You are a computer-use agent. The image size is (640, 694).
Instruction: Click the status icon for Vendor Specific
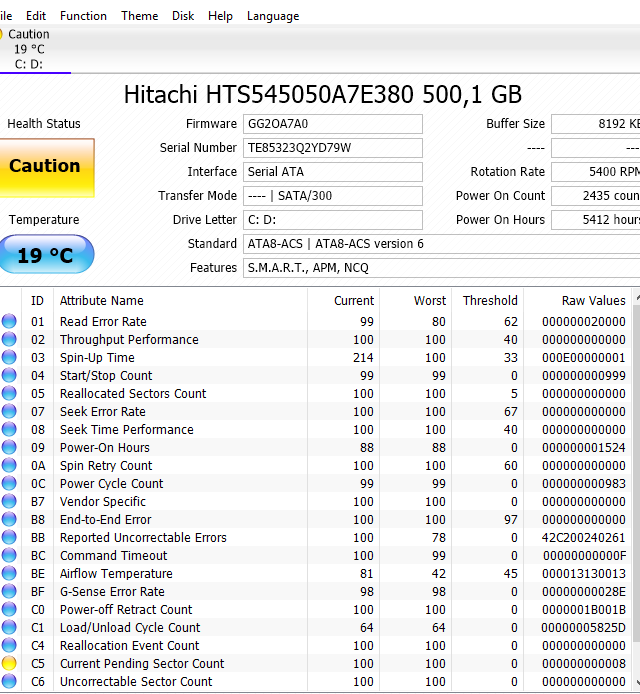pyautogui.click(x=9, y=501)
